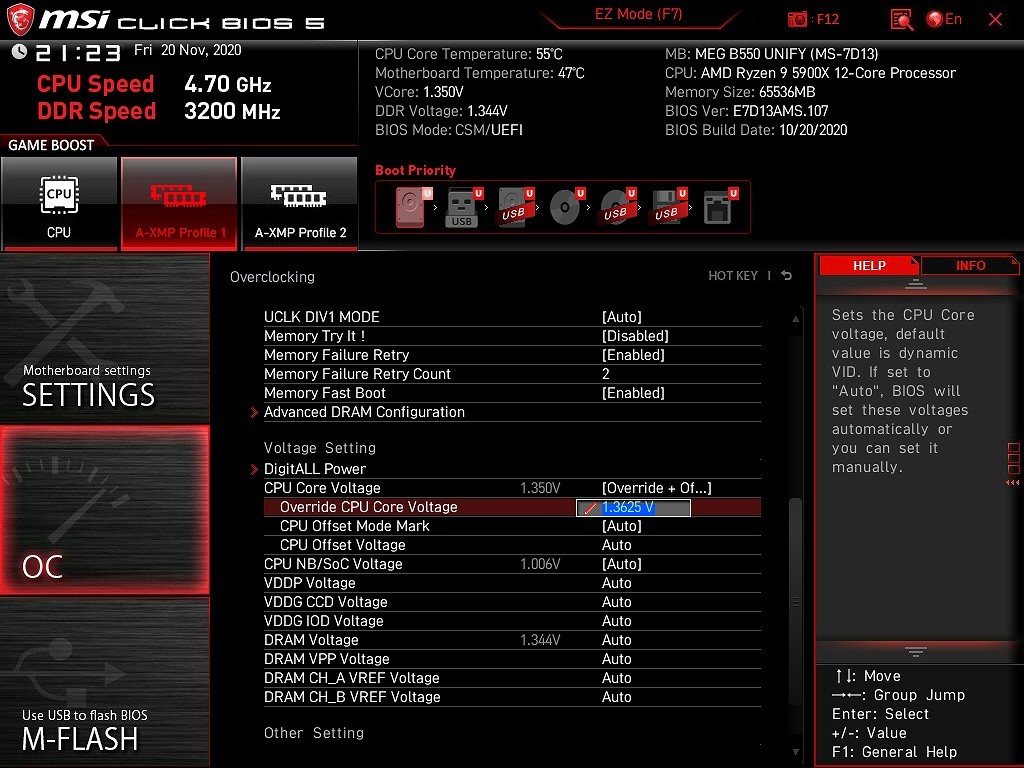The height and width of the screenshot is (768, 1024).
Task: Select DRAM CH_B VREF Voltage setting
Action: coord(512,696)
